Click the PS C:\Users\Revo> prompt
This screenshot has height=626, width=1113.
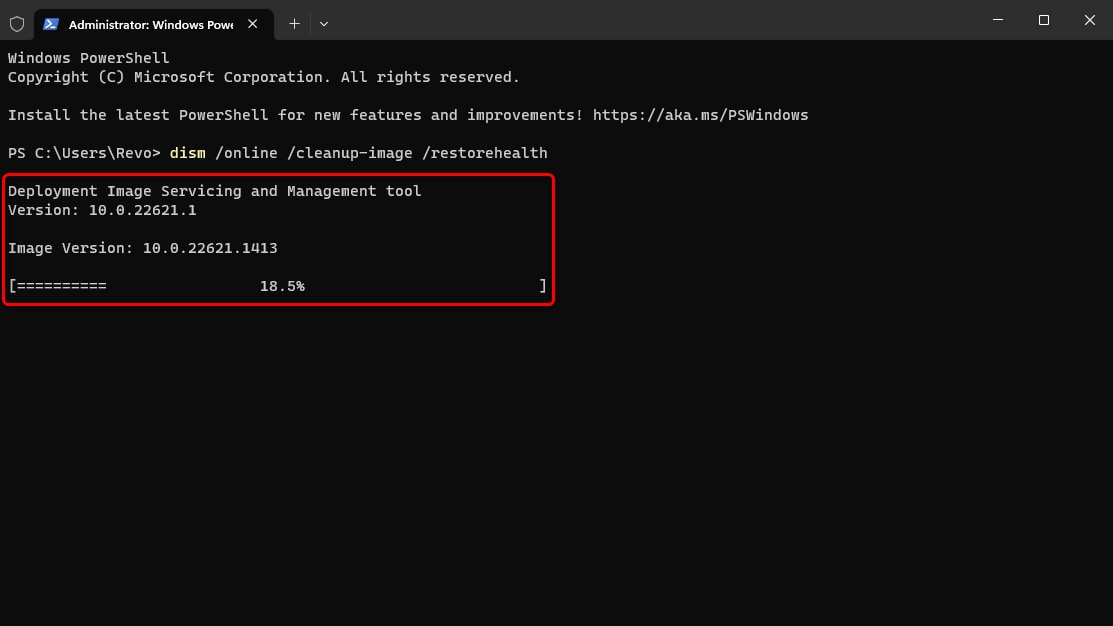84,153
